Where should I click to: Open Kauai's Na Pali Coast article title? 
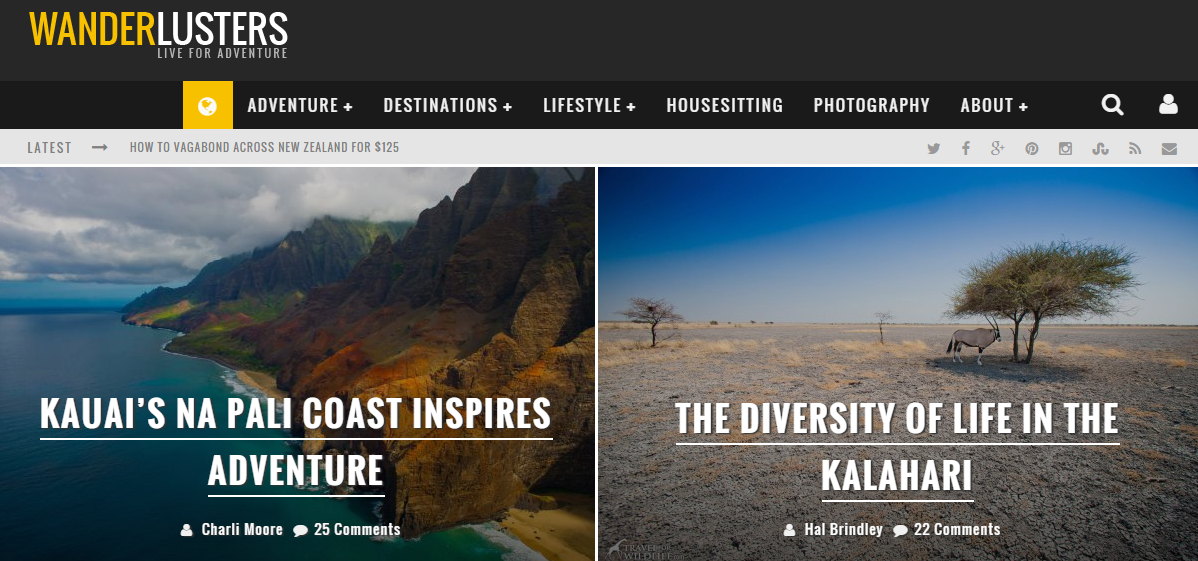click(296, 443)
